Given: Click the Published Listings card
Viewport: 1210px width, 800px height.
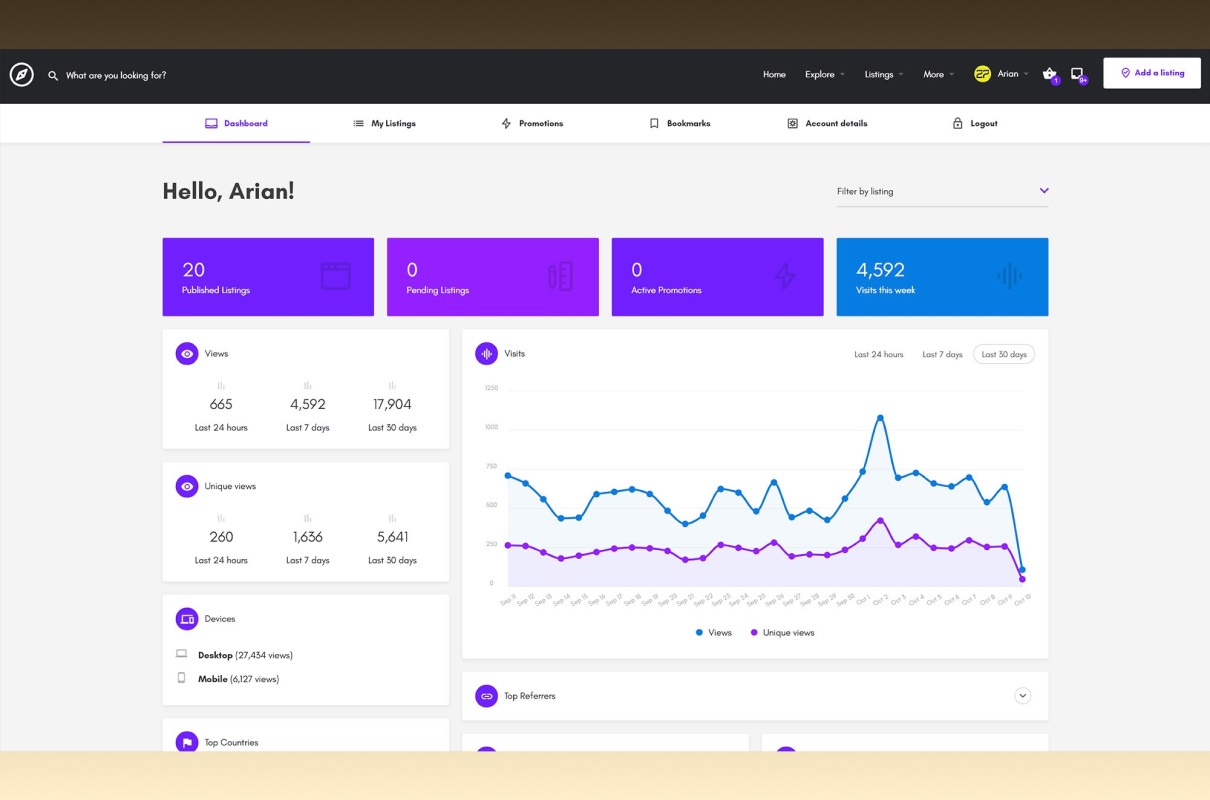Looking at the screenshot, I should (268, 277).
